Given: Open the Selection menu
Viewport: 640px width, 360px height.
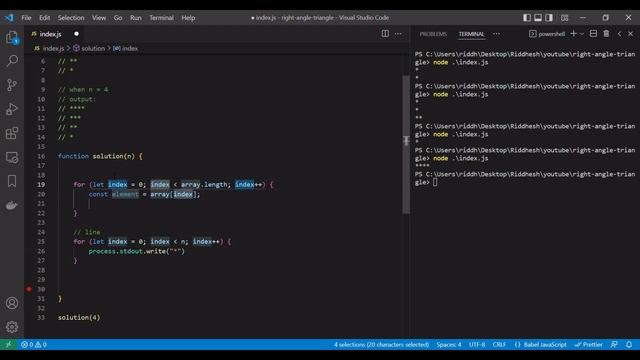Looking at the screenshot, I should pyautogui.click(x=71, y=18).
